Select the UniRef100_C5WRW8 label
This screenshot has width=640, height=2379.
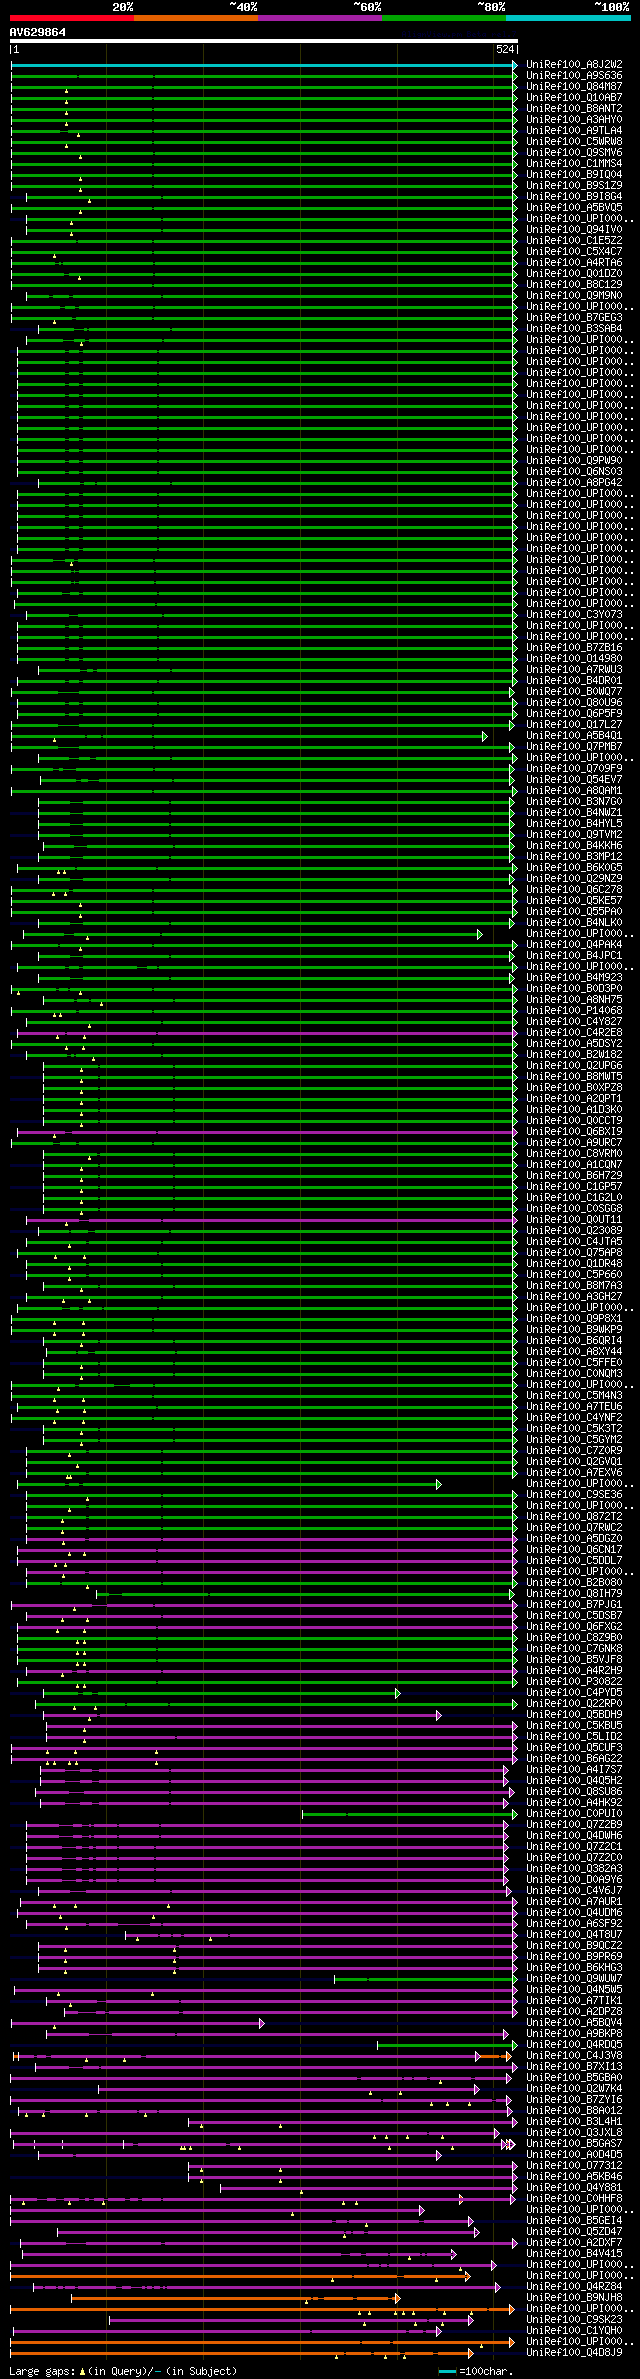574,142
